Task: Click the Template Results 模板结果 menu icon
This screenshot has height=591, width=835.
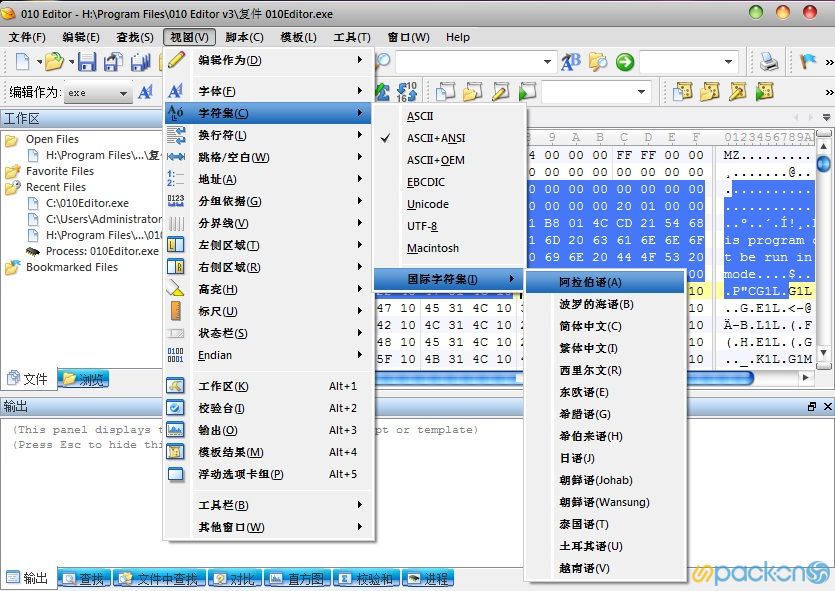Action: point(175,452)
